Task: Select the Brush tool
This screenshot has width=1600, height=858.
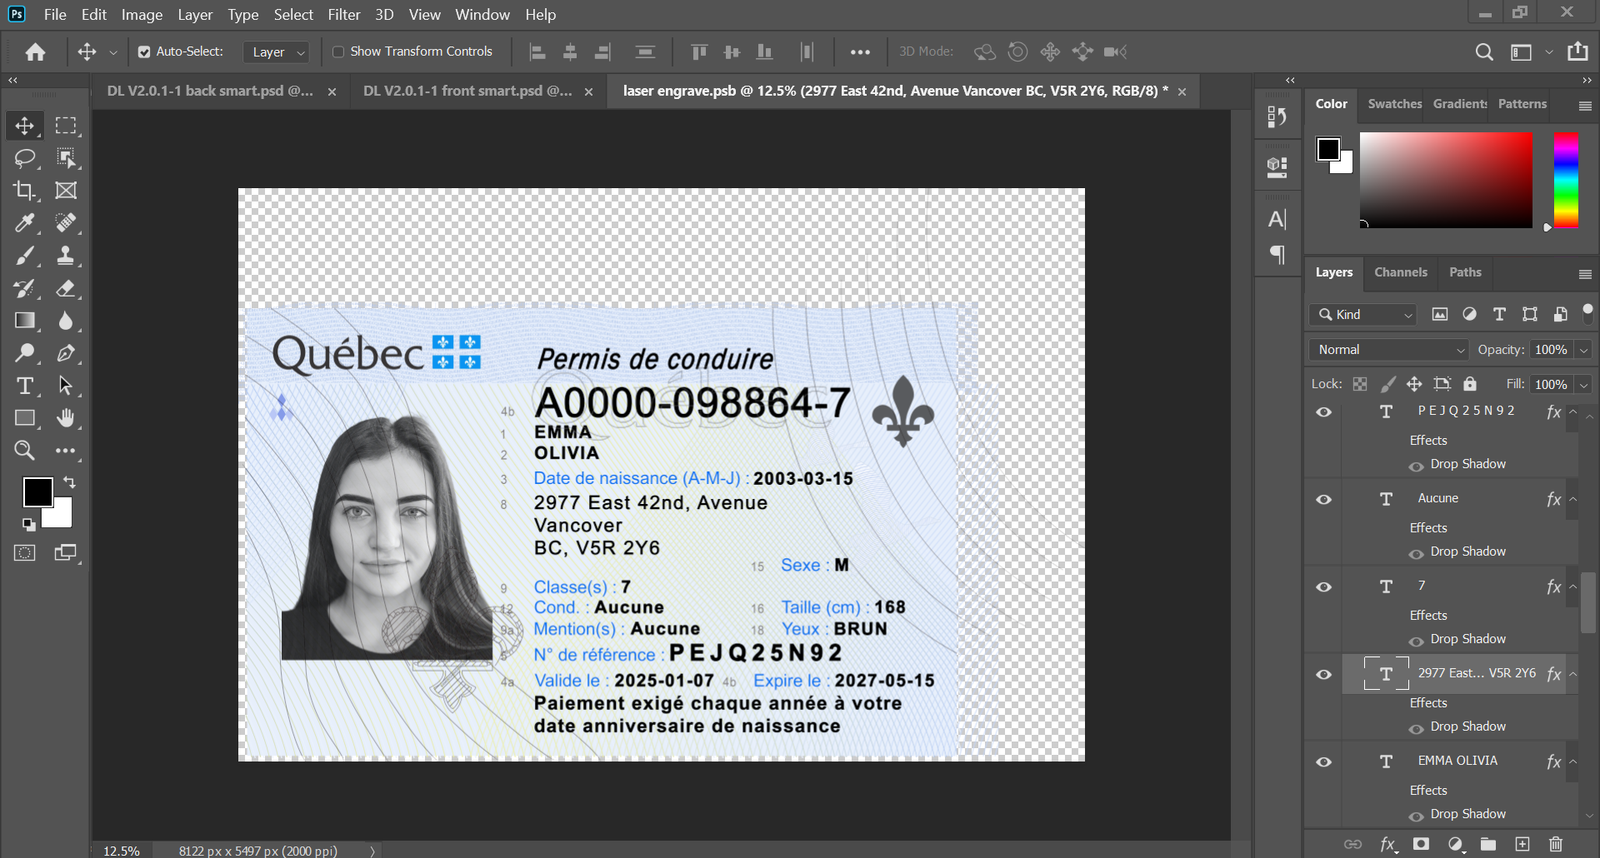Action: point(25,256)
